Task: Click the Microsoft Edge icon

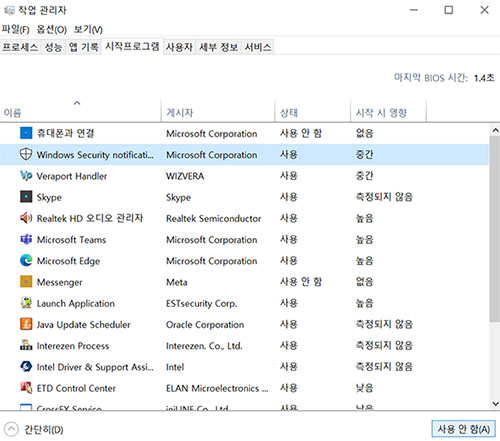Action: 26,260
